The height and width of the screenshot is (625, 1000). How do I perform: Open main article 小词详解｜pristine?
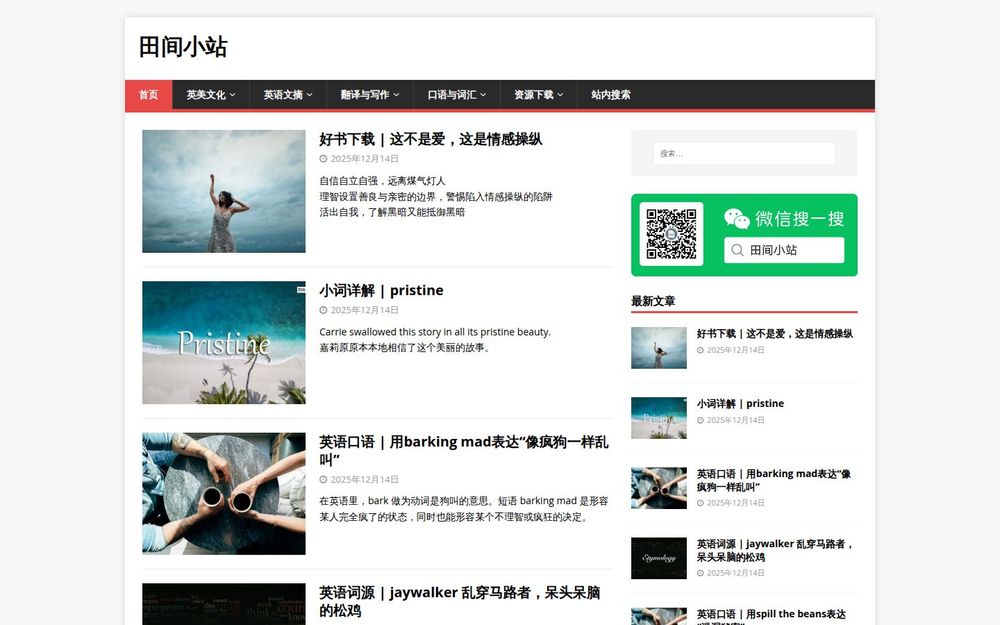coord(381,290)
